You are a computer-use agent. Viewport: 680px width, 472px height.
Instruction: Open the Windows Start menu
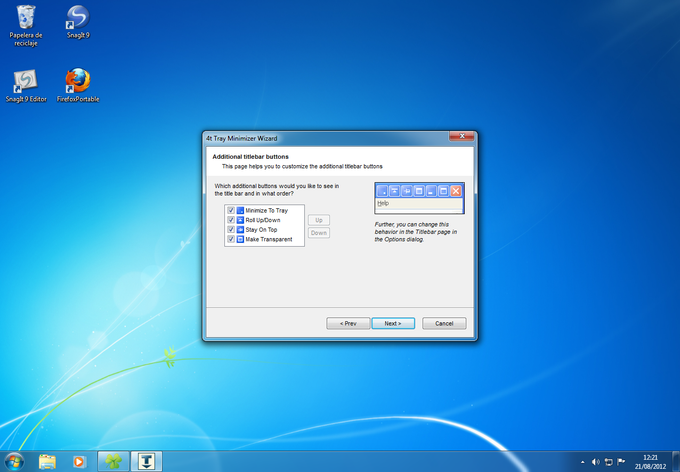point(14,462)
